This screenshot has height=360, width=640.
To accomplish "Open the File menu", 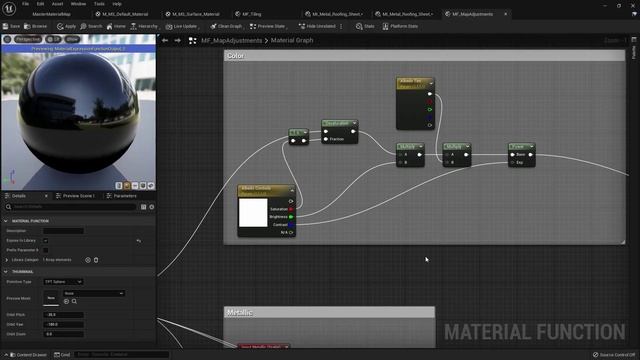I will click(25, 4).
